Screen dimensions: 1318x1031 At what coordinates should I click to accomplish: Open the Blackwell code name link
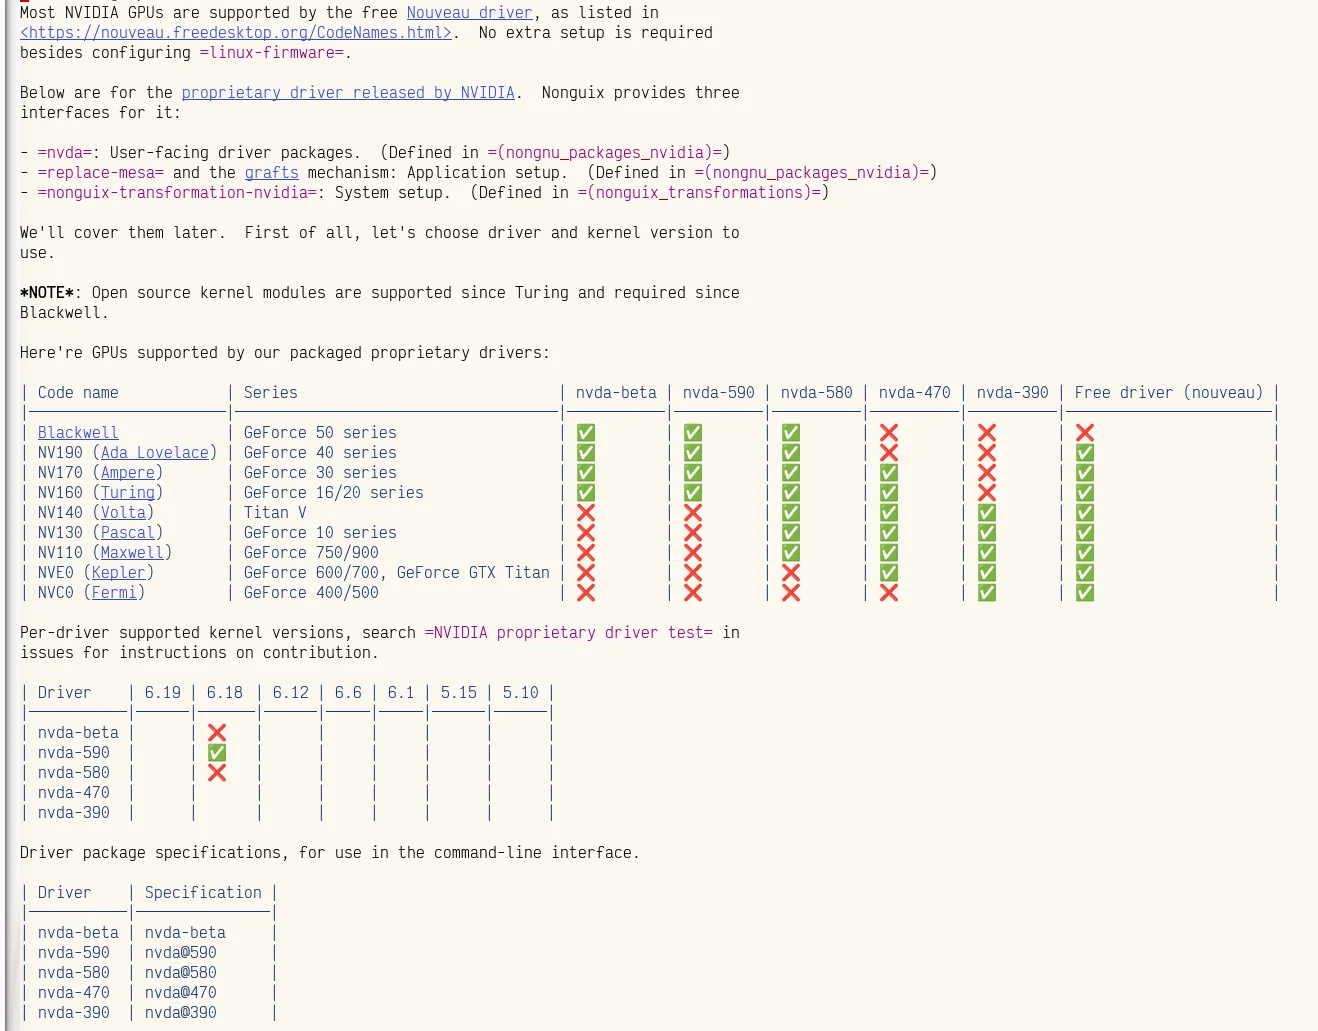78,433
